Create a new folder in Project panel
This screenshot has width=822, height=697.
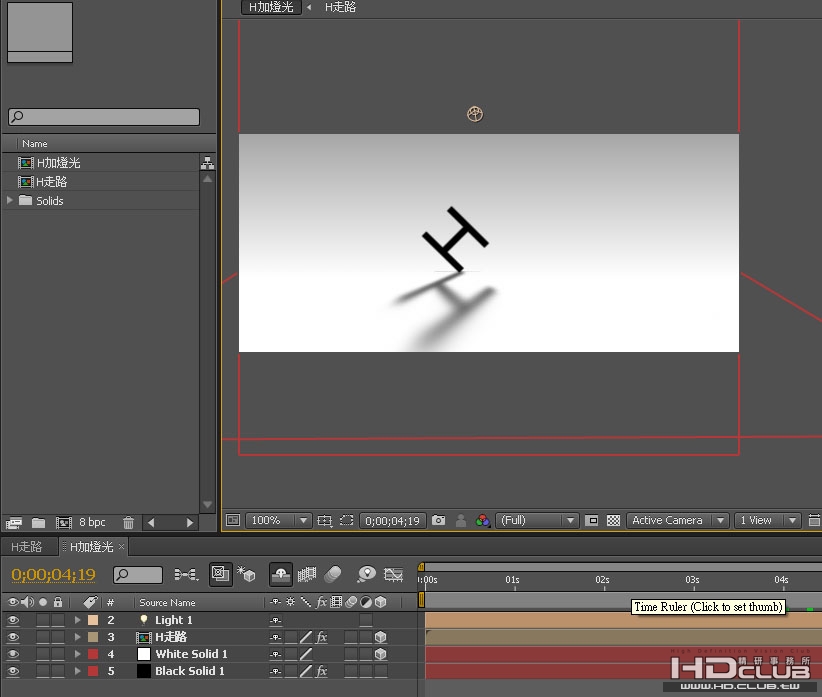click(38, 522)
